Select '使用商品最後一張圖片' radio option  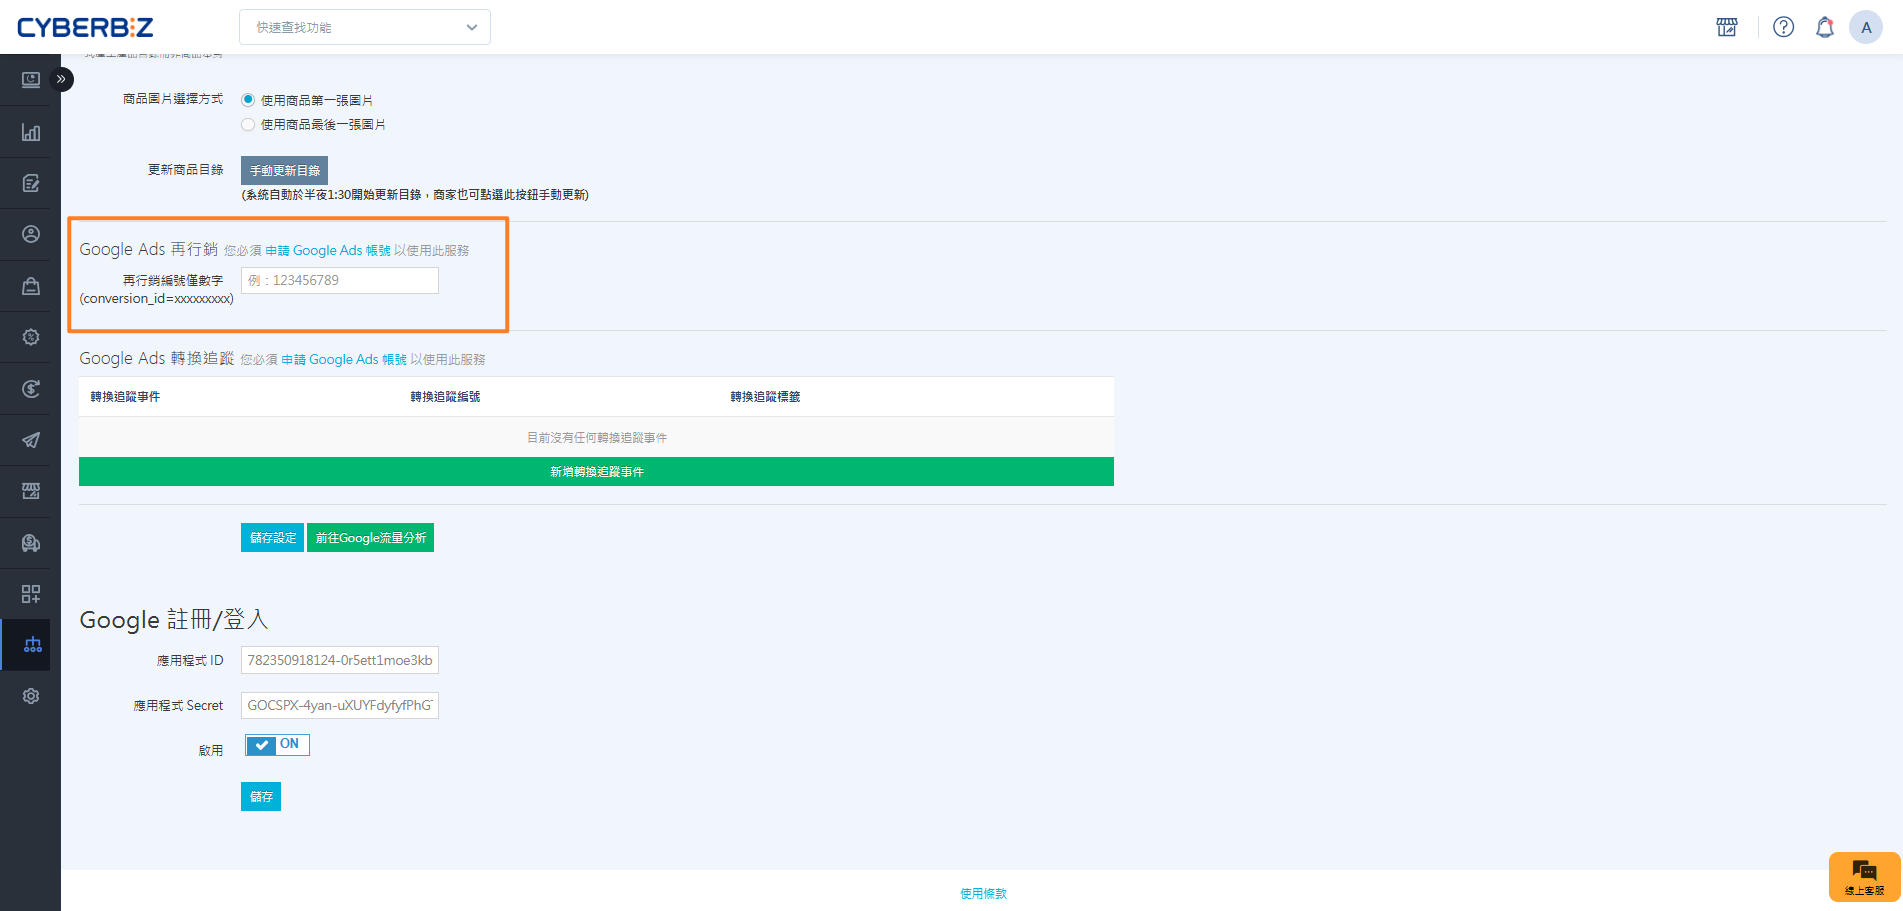[x=248, y=125]
